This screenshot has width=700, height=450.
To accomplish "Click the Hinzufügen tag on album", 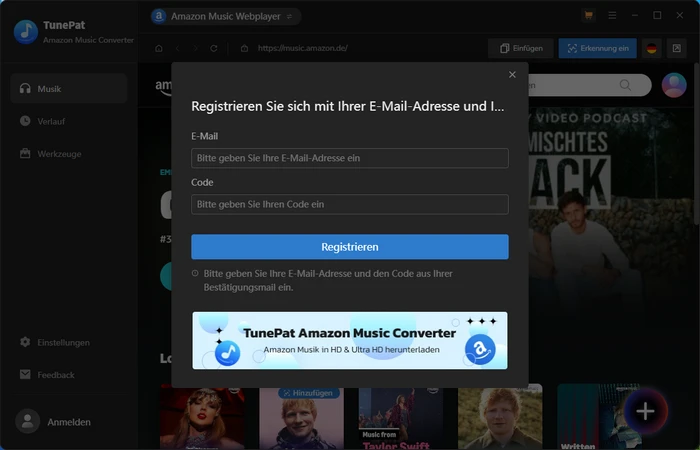I will (x=308, y=393).
